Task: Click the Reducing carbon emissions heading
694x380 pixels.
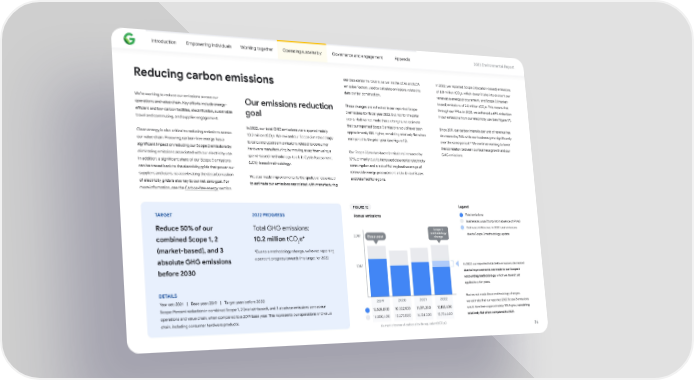Action: pos(204,76)
